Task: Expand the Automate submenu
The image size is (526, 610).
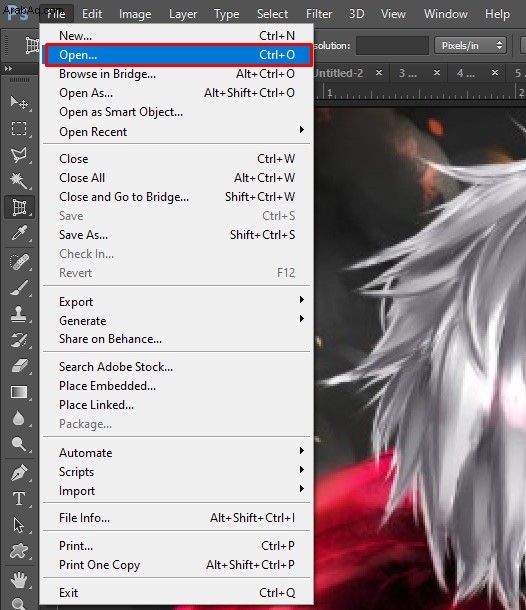Action: [177, 453]
